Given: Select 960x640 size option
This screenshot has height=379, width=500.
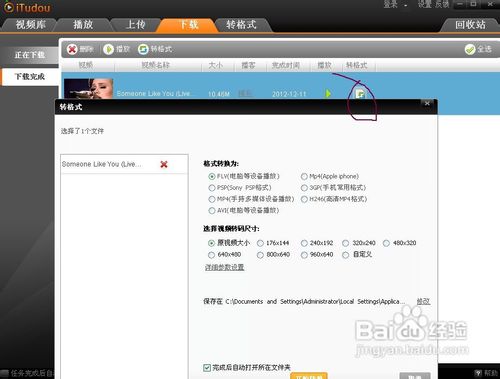Looking at the screenshot, I should tap(304, 255).
